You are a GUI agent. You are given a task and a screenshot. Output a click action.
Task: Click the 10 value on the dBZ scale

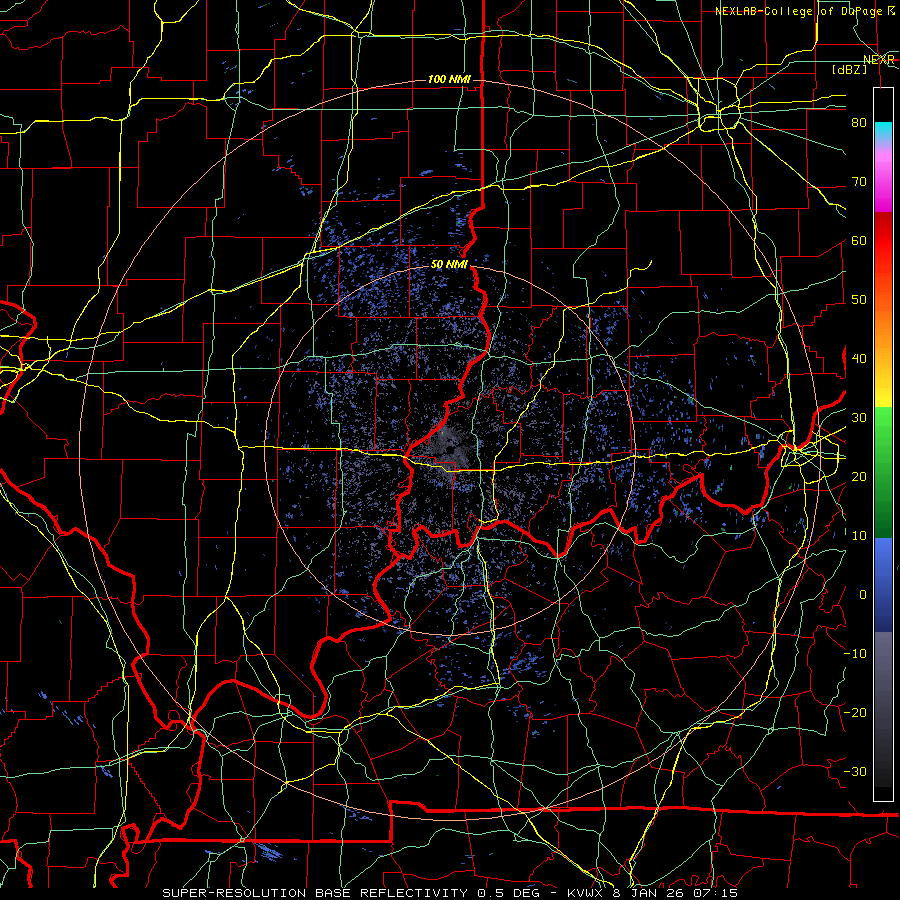pyautogui.click(x=859, y=536)
